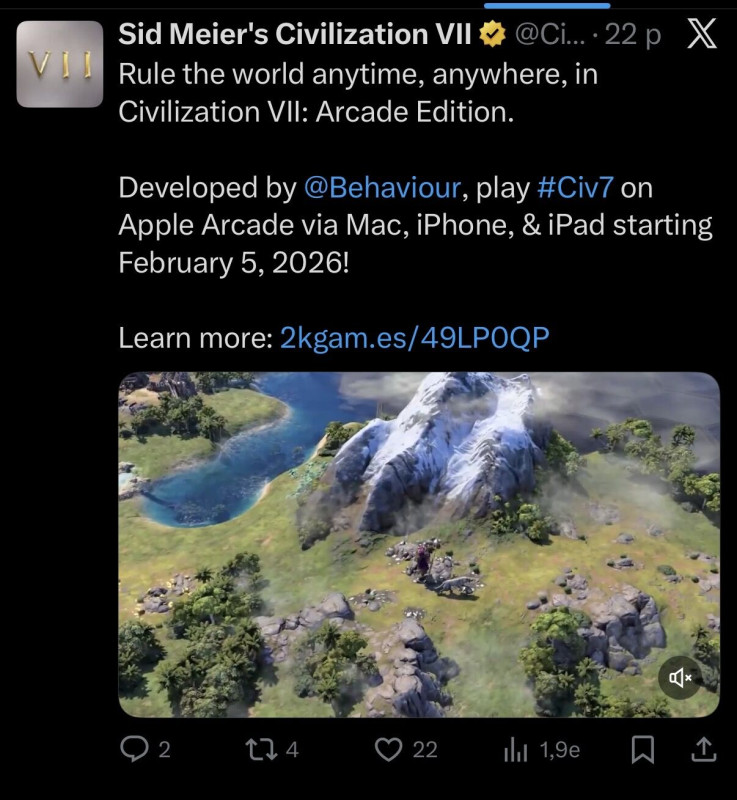Bookmark this post
The height and width of the screenshot is (800, 737).
643,749
